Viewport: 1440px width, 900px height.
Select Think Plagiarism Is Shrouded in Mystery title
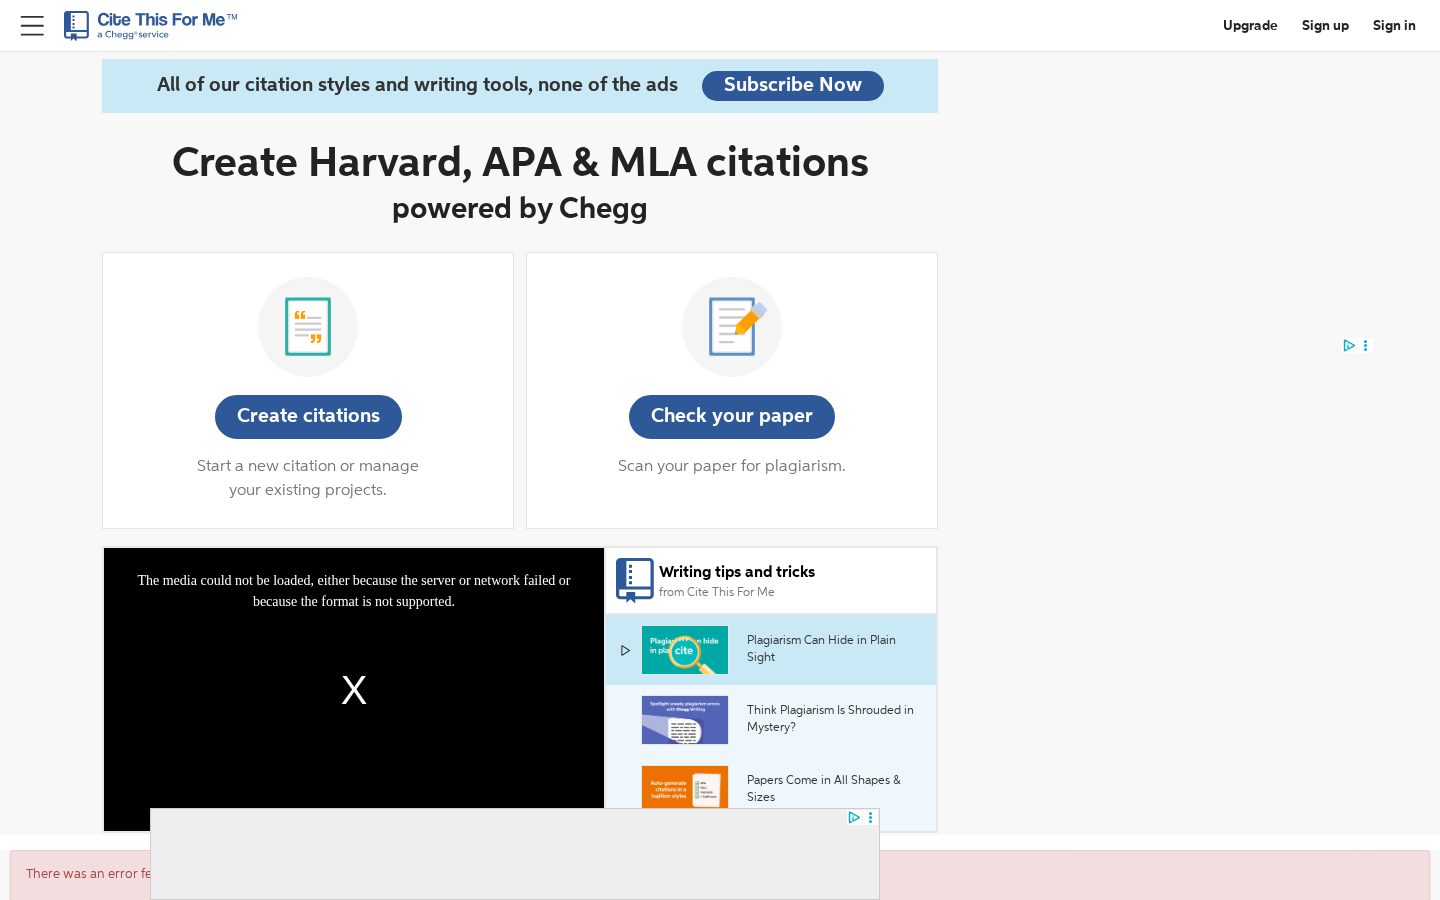click(x=830, y=718)
